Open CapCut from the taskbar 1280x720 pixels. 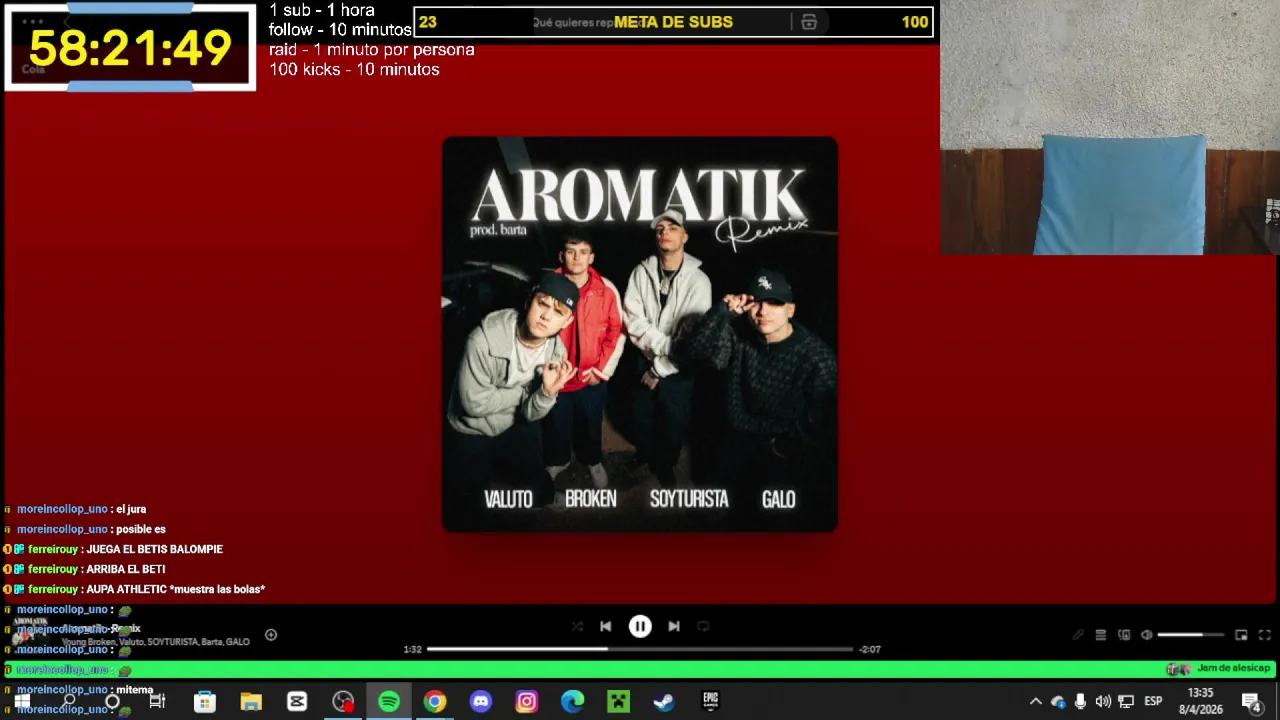[x=297, y=701]
